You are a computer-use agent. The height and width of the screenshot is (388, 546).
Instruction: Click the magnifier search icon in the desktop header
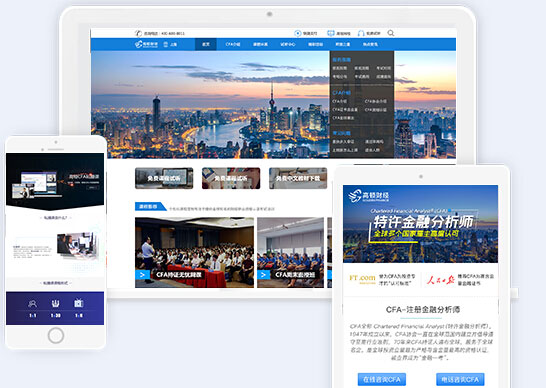pos(391,33)
